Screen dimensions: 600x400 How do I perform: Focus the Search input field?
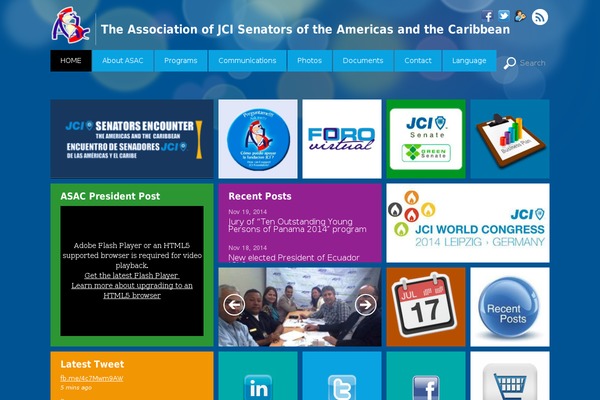533,63
